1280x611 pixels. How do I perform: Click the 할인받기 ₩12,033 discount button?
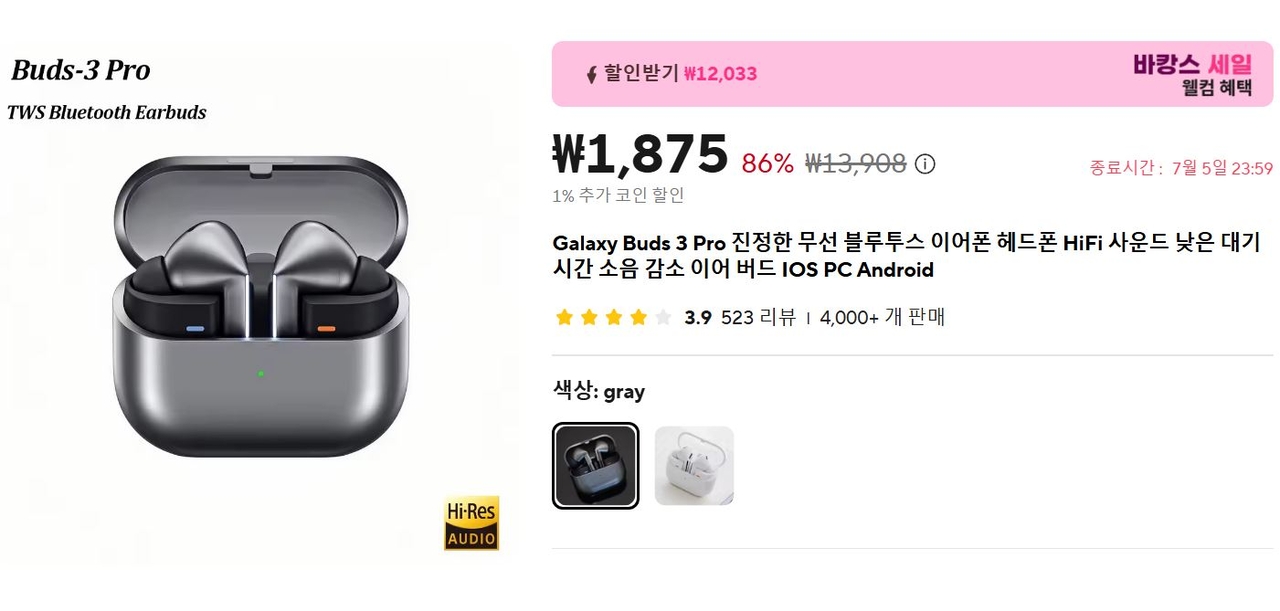[680, 74]
